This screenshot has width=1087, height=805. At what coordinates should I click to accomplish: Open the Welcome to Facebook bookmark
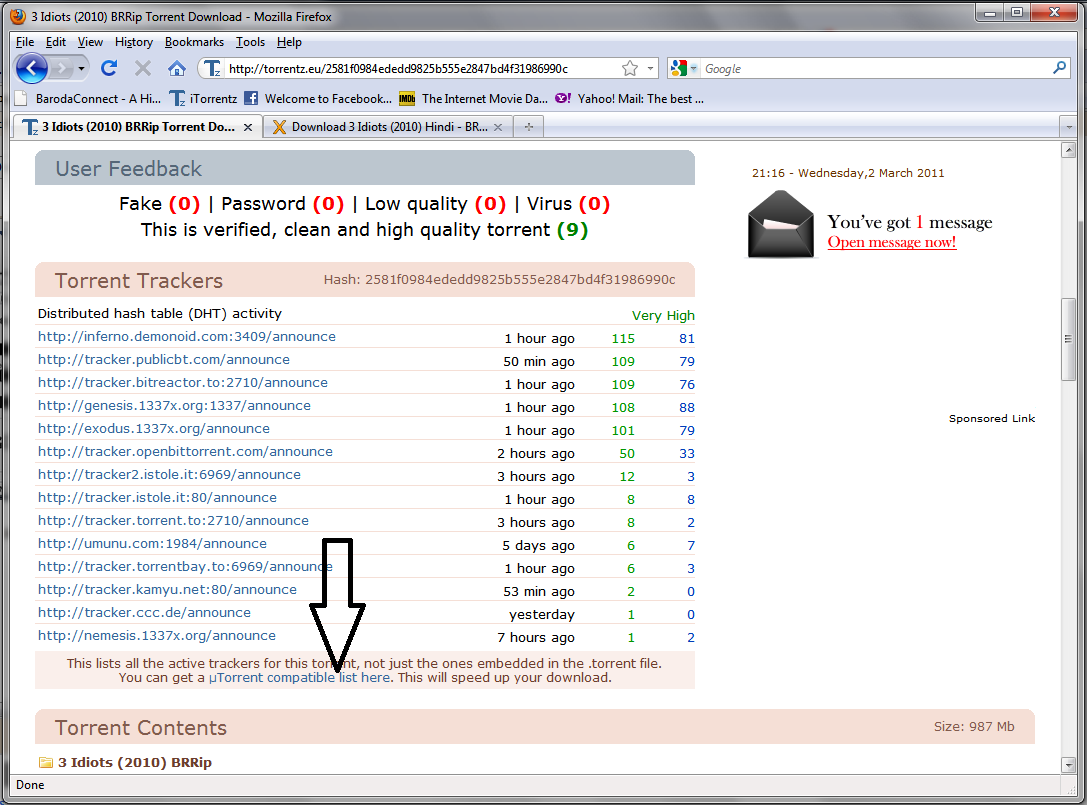click(318, 99)
